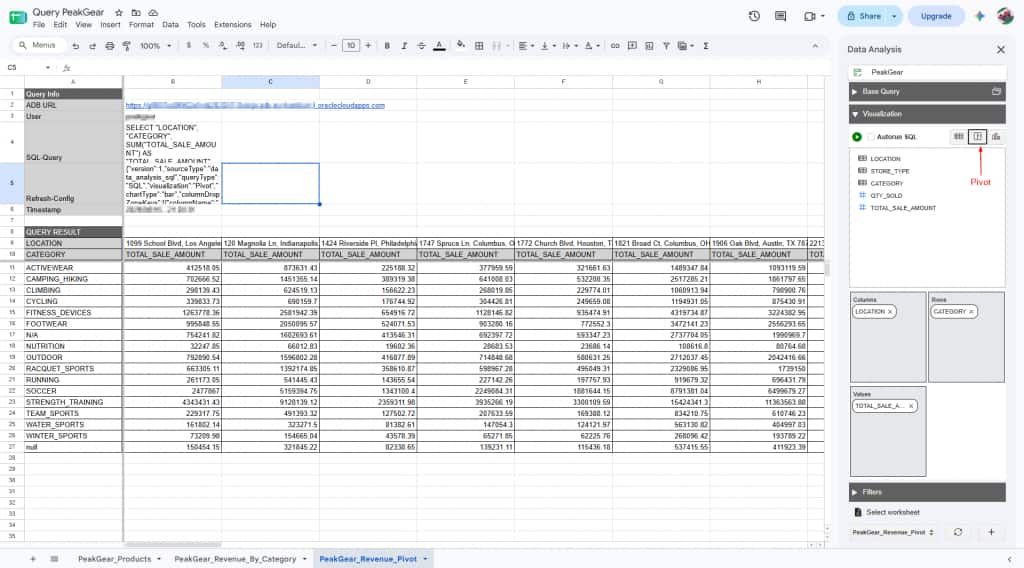Insert chart using toolbar icon
The image size is (1024, 568).
click(649, 46)
